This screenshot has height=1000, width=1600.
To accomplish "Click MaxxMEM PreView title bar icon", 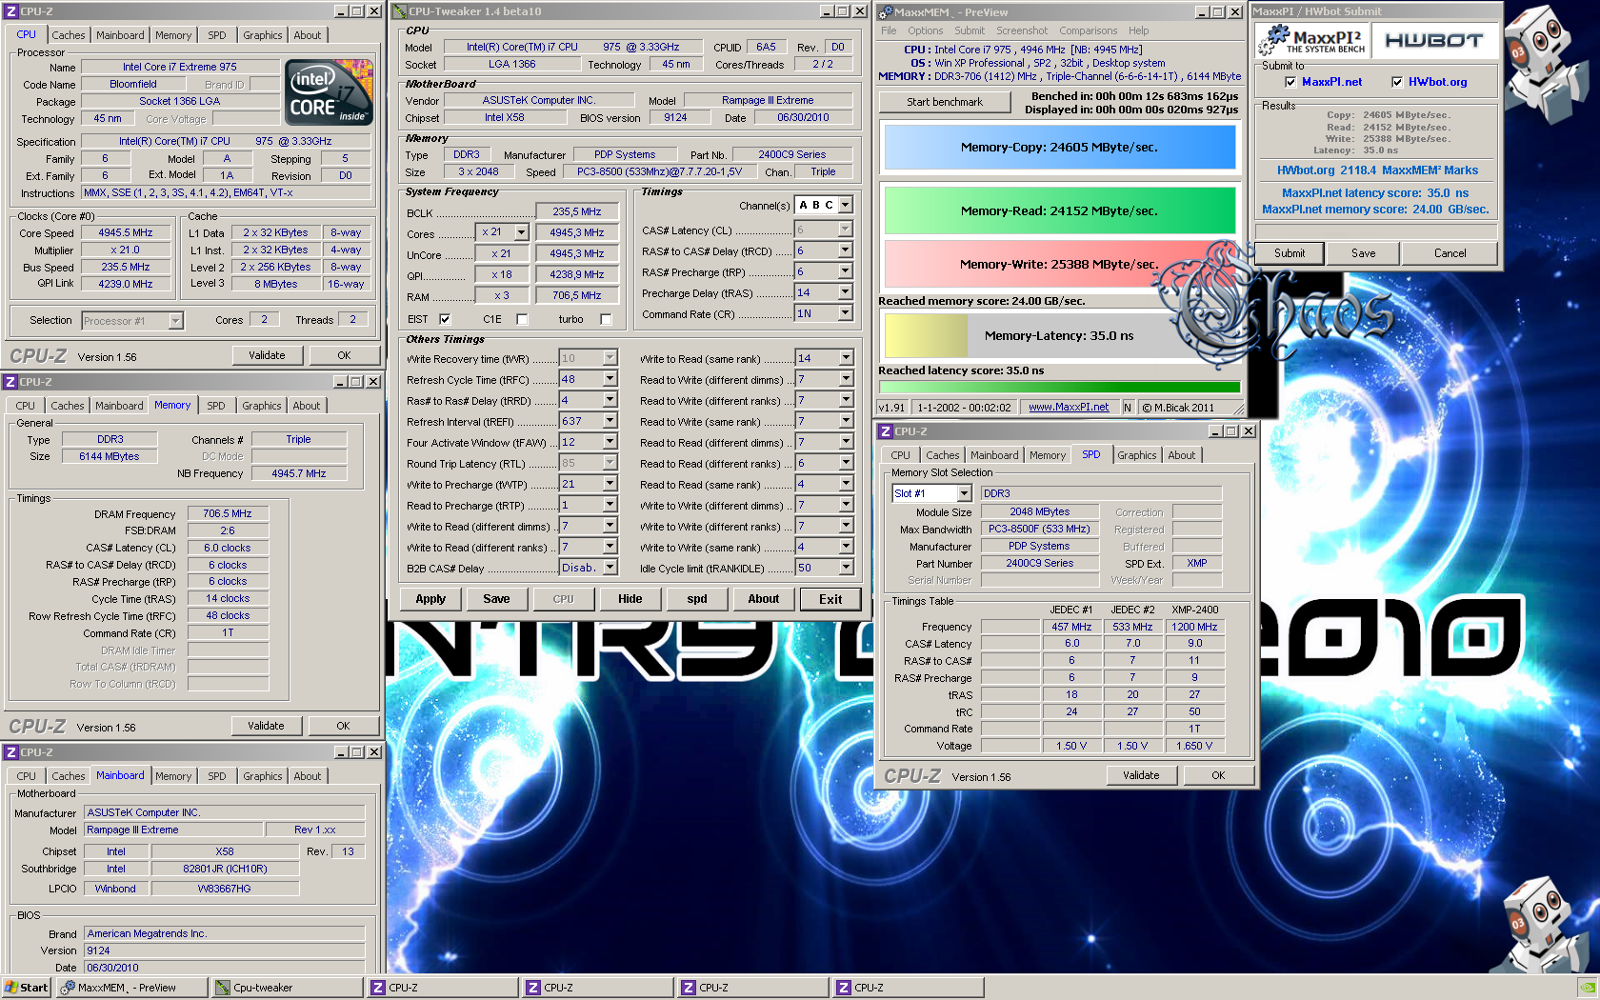I will coord(885,12).
